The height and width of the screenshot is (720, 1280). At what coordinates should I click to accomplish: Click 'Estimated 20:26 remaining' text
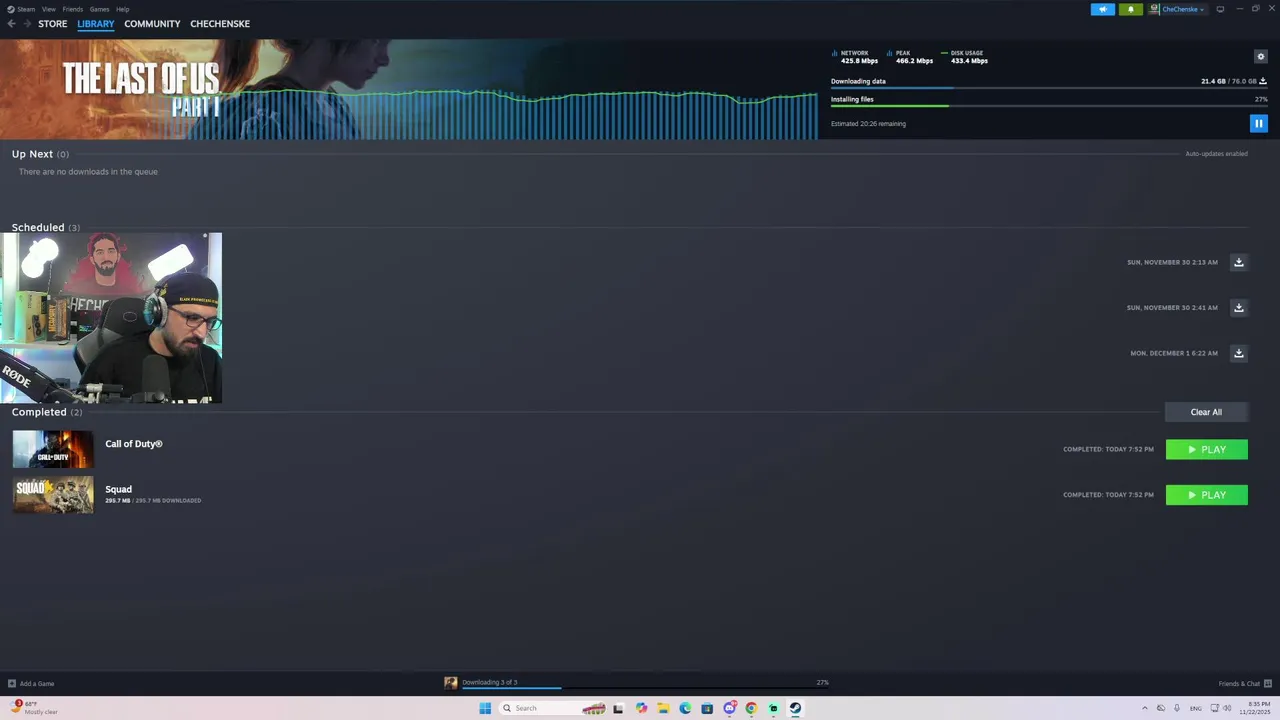[x=868, y=124]
